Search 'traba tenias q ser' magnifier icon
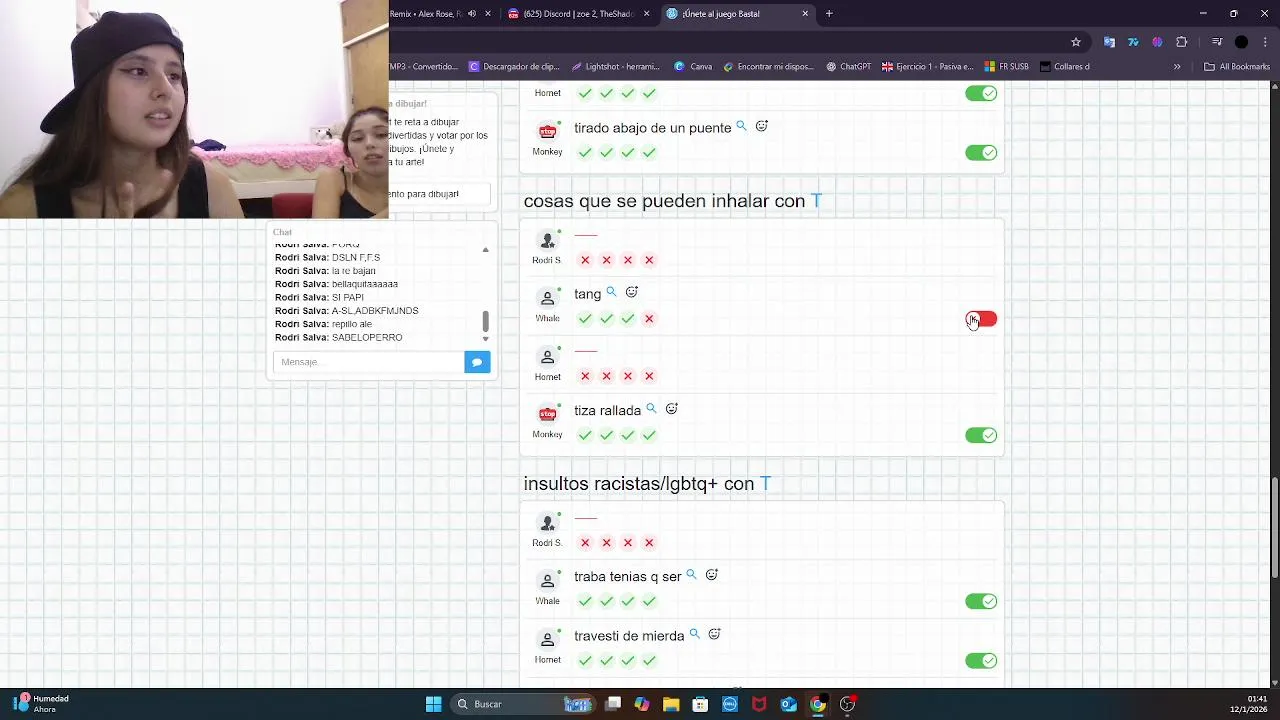The image size is (1280, 720). pos(691,575)
